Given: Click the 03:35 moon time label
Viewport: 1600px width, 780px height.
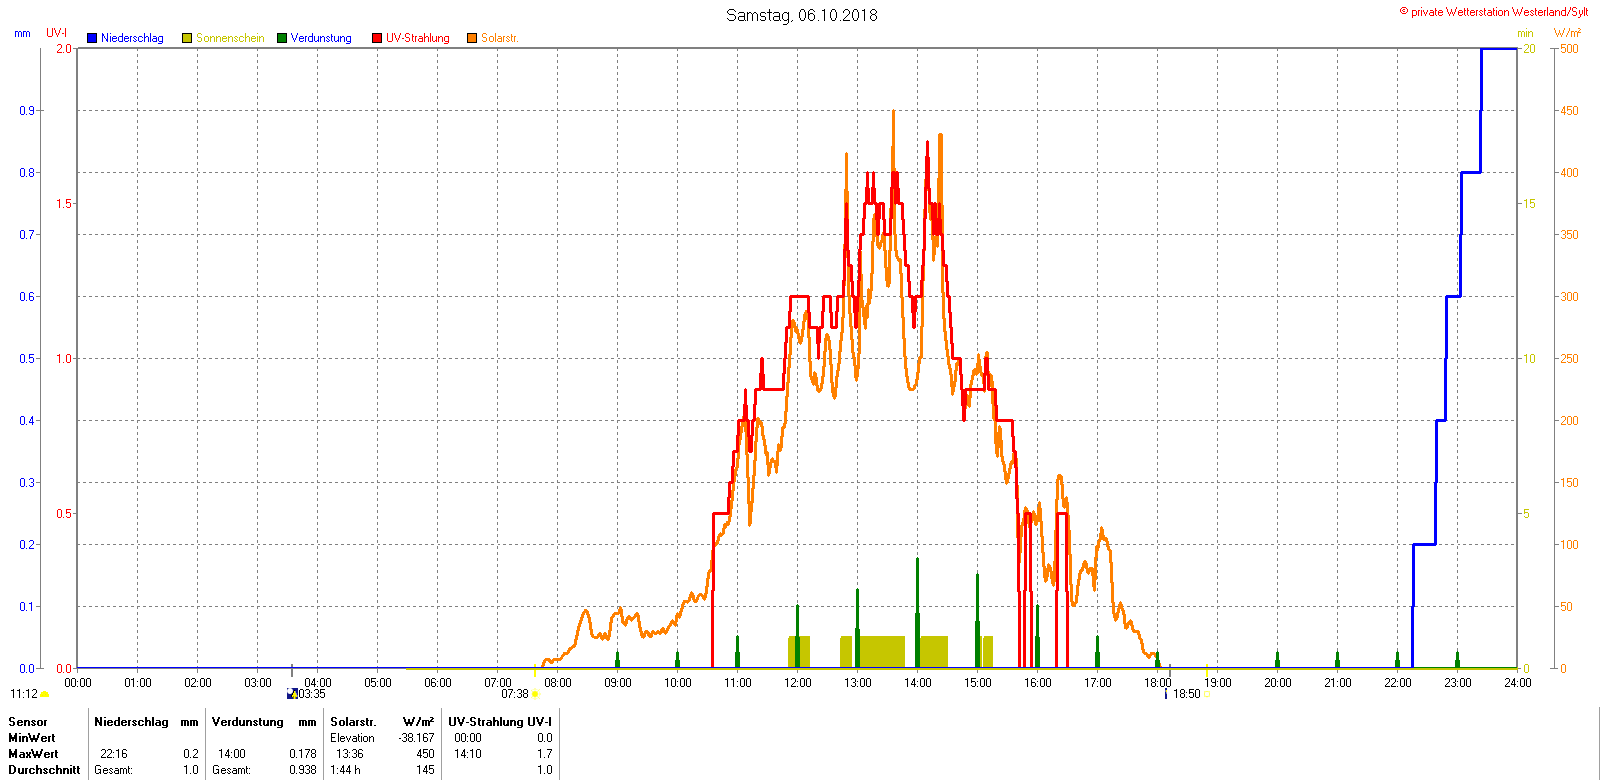Looking at the screenshot, I should 312,694.
